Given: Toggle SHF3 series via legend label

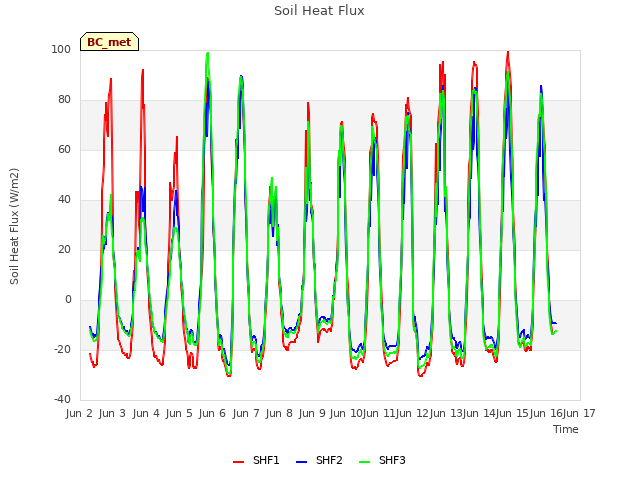Looking at the screenshot, I should click(x=392, y=460).
